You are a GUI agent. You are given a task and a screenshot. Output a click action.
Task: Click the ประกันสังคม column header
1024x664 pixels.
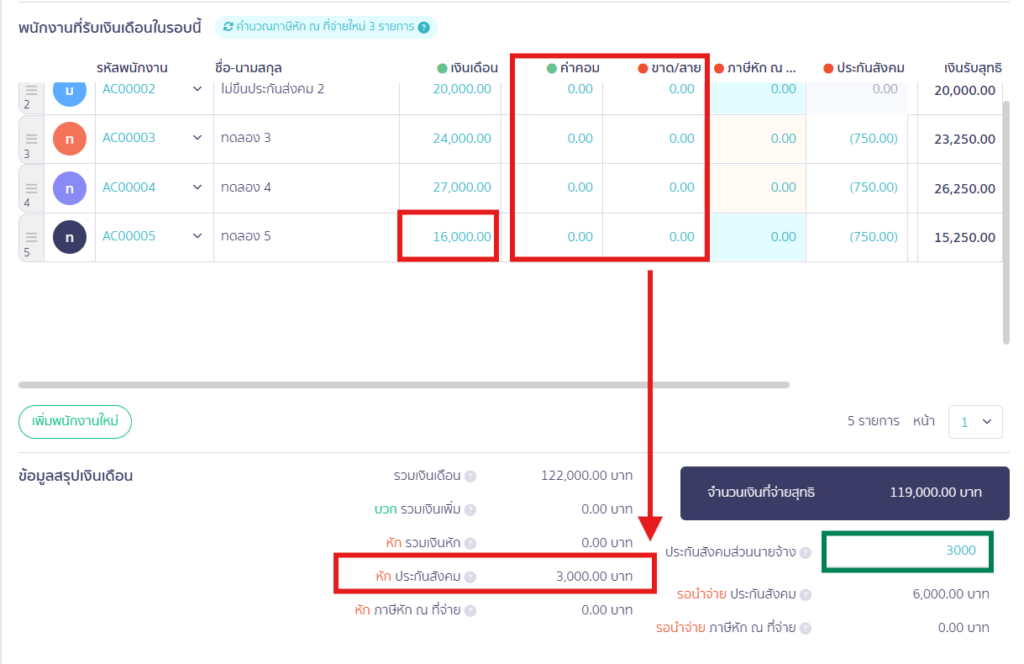[864, 68]
